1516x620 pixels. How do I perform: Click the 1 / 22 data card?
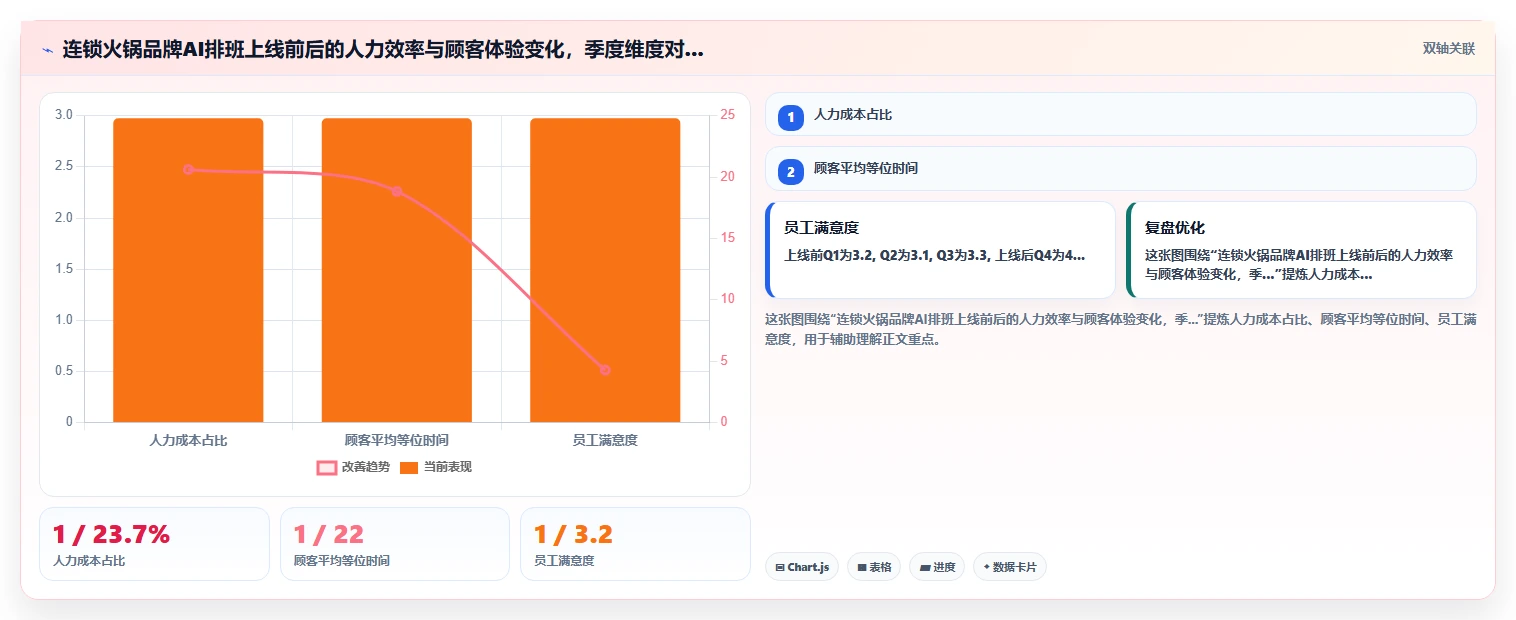(395, 544)
